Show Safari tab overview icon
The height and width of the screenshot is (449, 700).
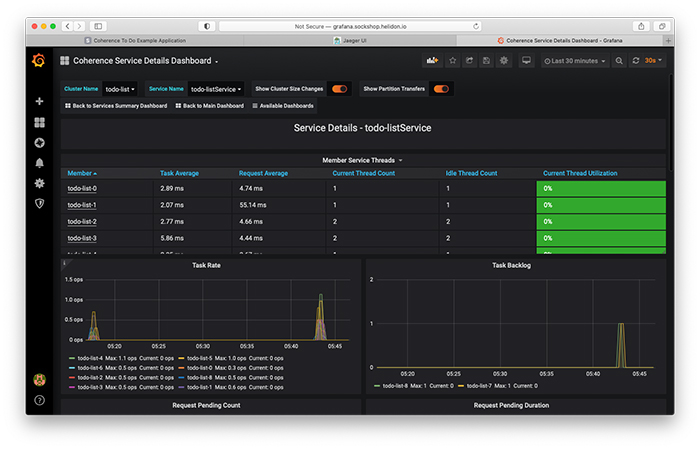662,26
